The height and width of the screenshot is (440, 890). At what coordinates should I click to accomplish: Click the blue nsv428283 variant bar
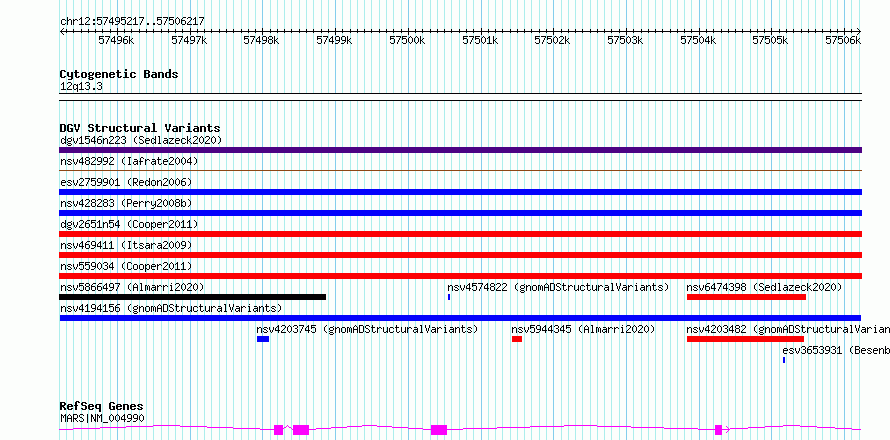point(460,213)
